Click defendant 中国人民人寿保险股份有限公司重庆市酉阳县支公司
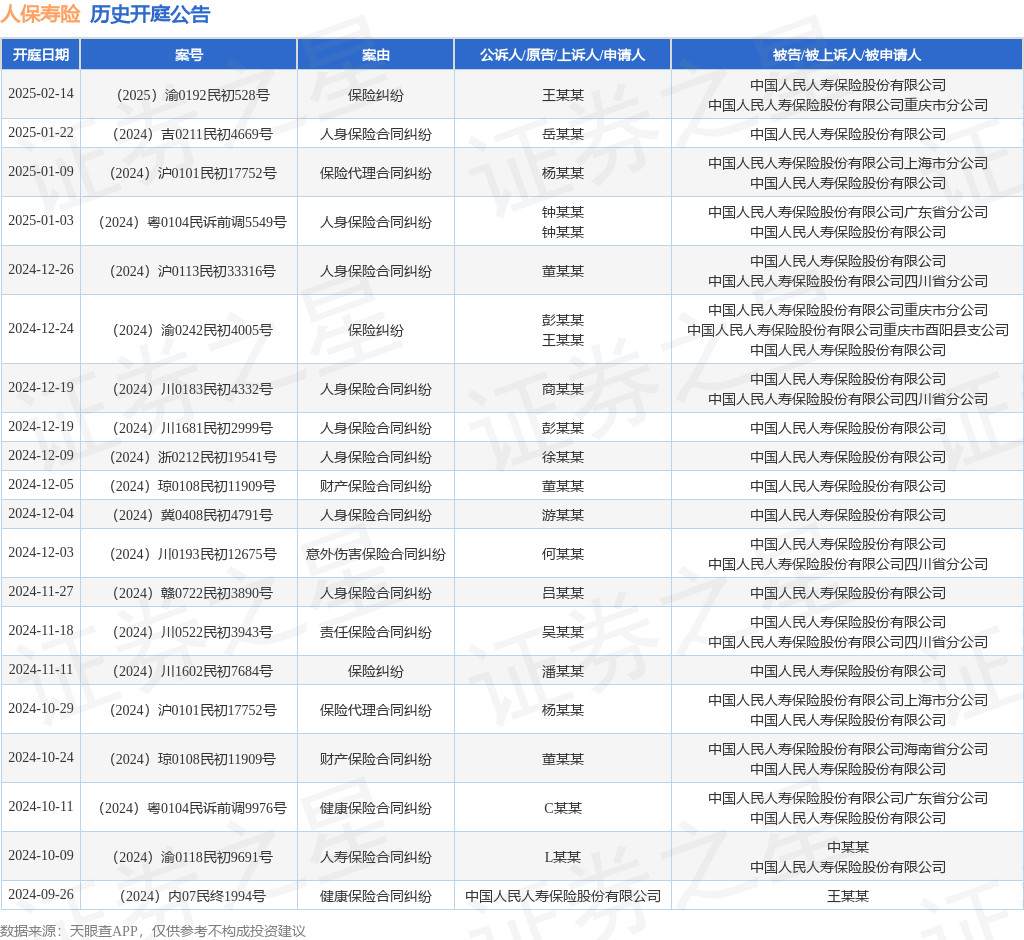This screenshot has height=940, width=1024. coord(848,331)
